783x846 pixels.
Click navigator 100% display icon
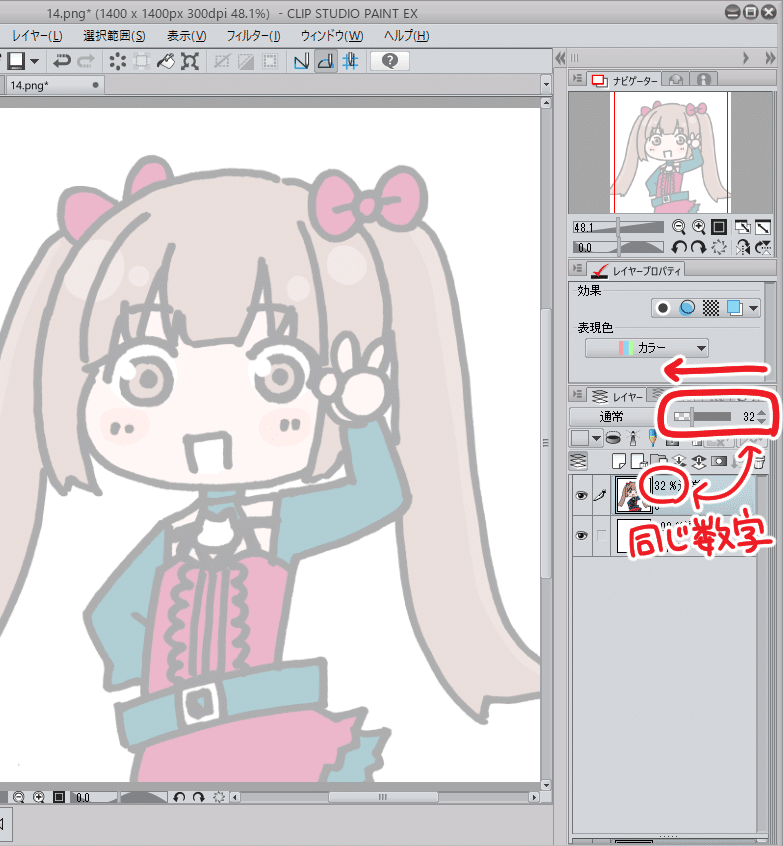point(719,227)
